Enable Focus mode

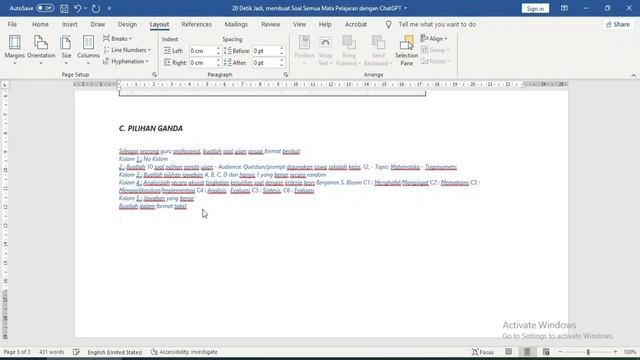coord(483,352)
